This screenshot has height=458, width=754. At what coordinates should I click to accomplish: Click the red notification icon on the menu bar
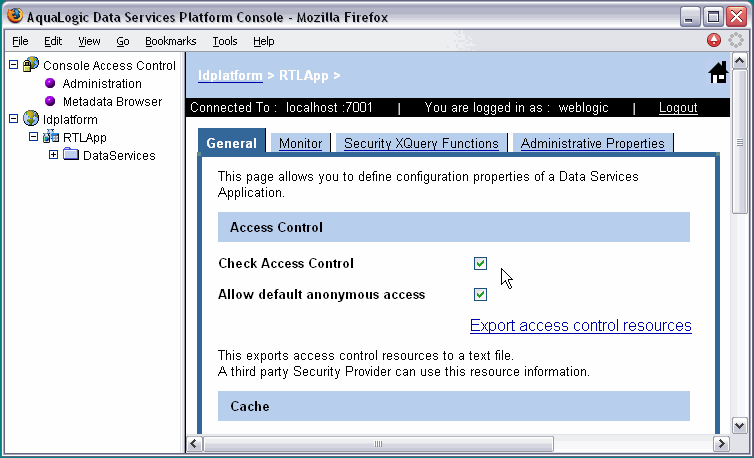(x=714, y=40)
